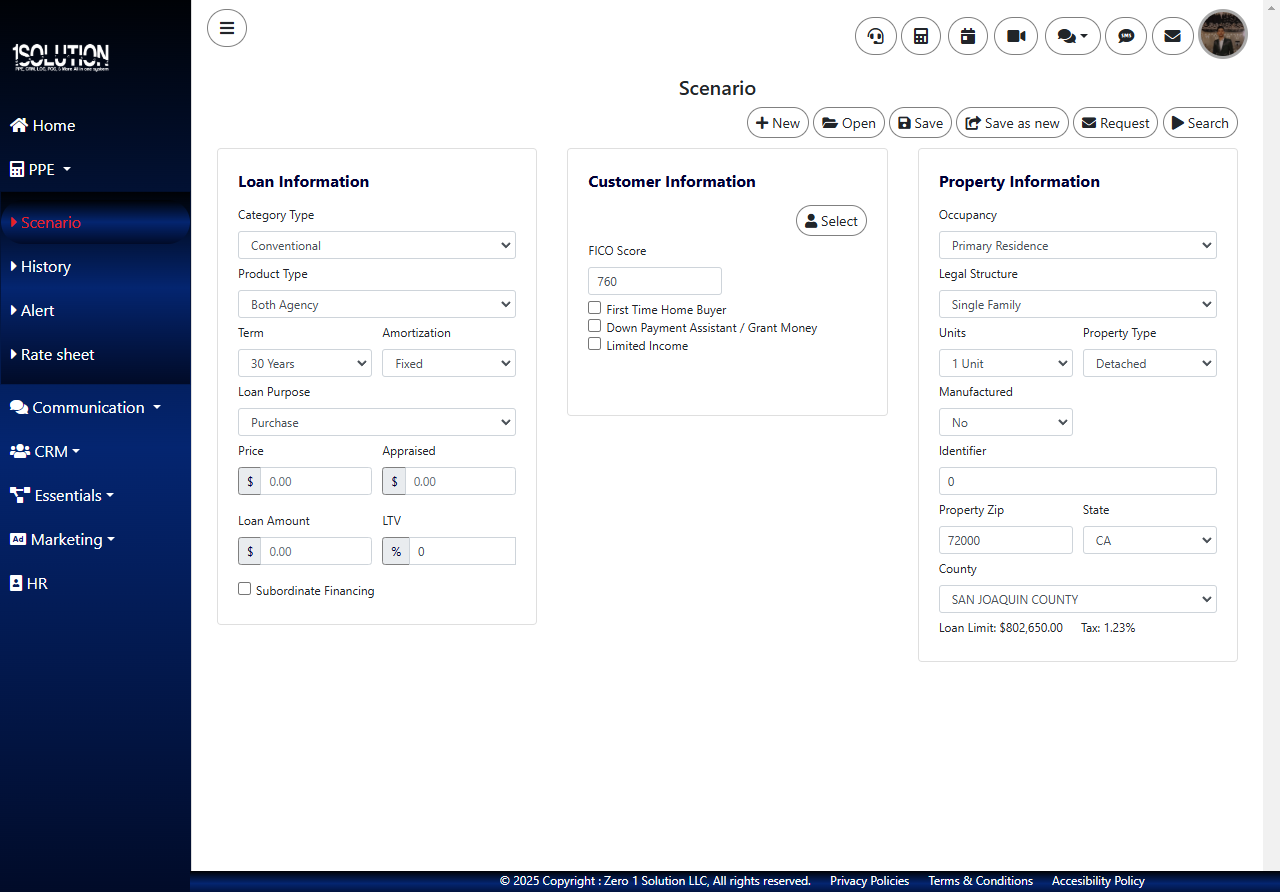Open the user profile avatar
The height and width of the screenshot is (892, 1280).
tap(1223, 35)
